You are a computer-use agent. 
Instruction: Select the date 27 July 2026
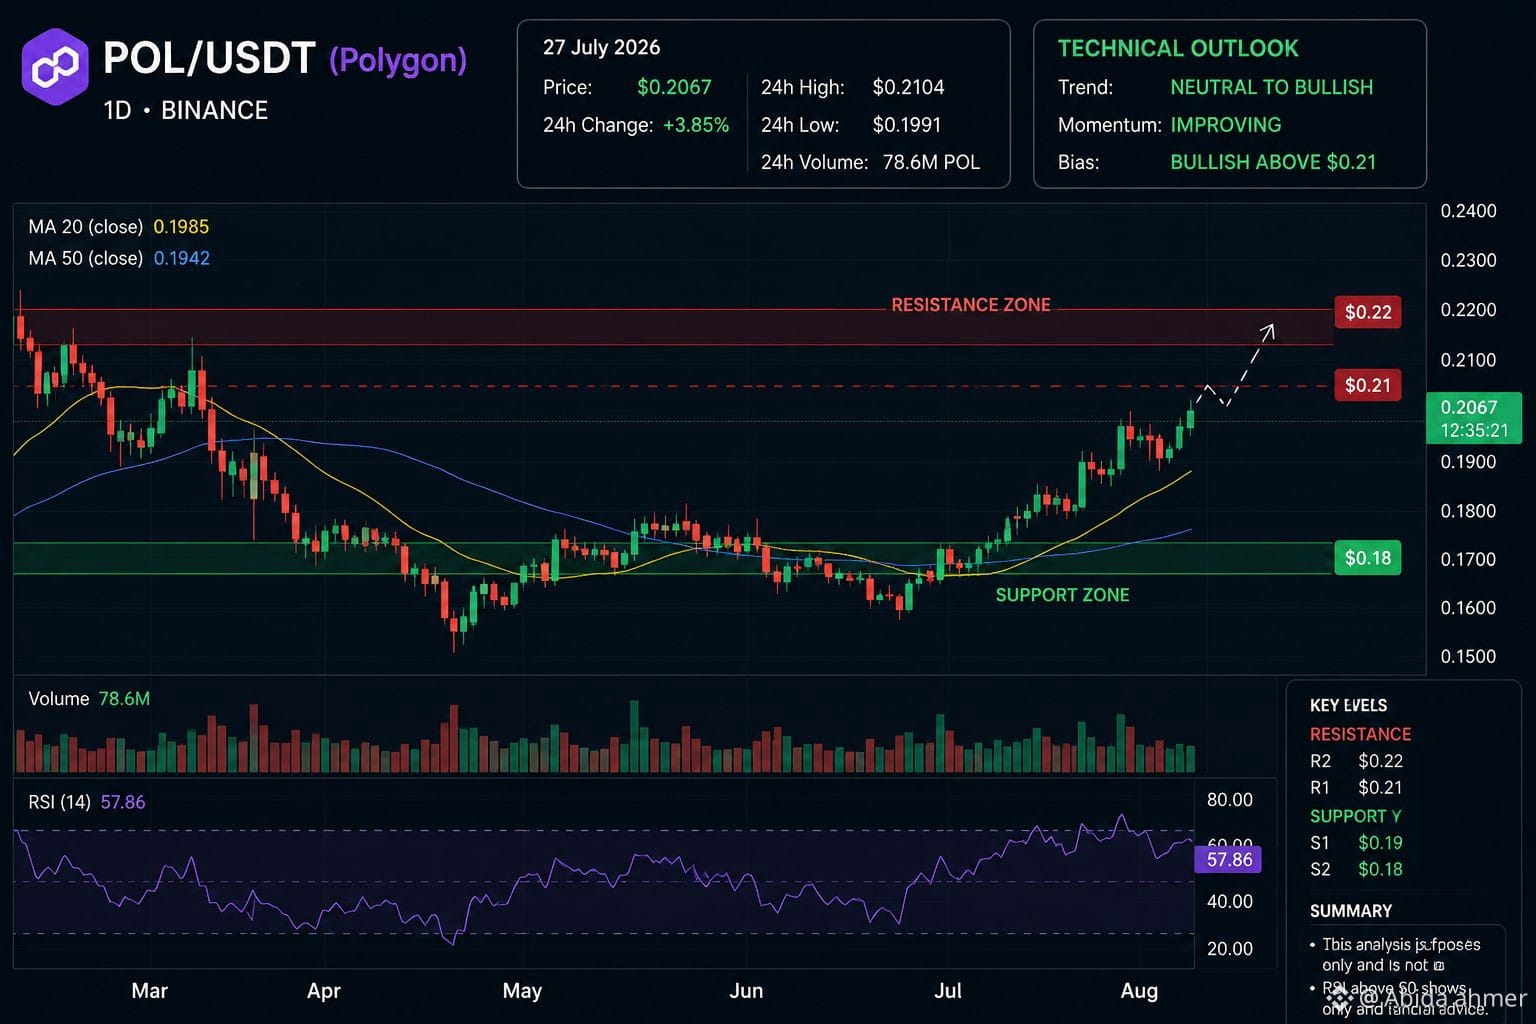pyautogui.click(x=601, y=47)
